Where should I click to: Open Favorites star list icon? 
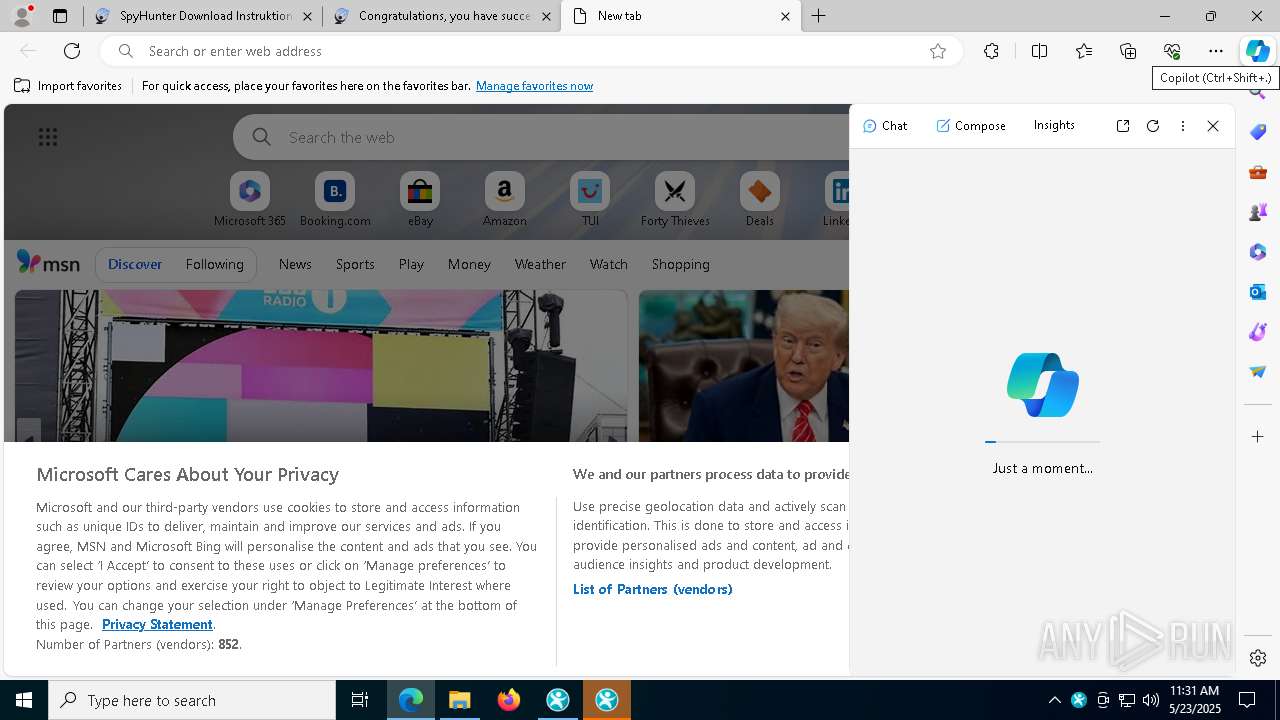pos(1084,51)
